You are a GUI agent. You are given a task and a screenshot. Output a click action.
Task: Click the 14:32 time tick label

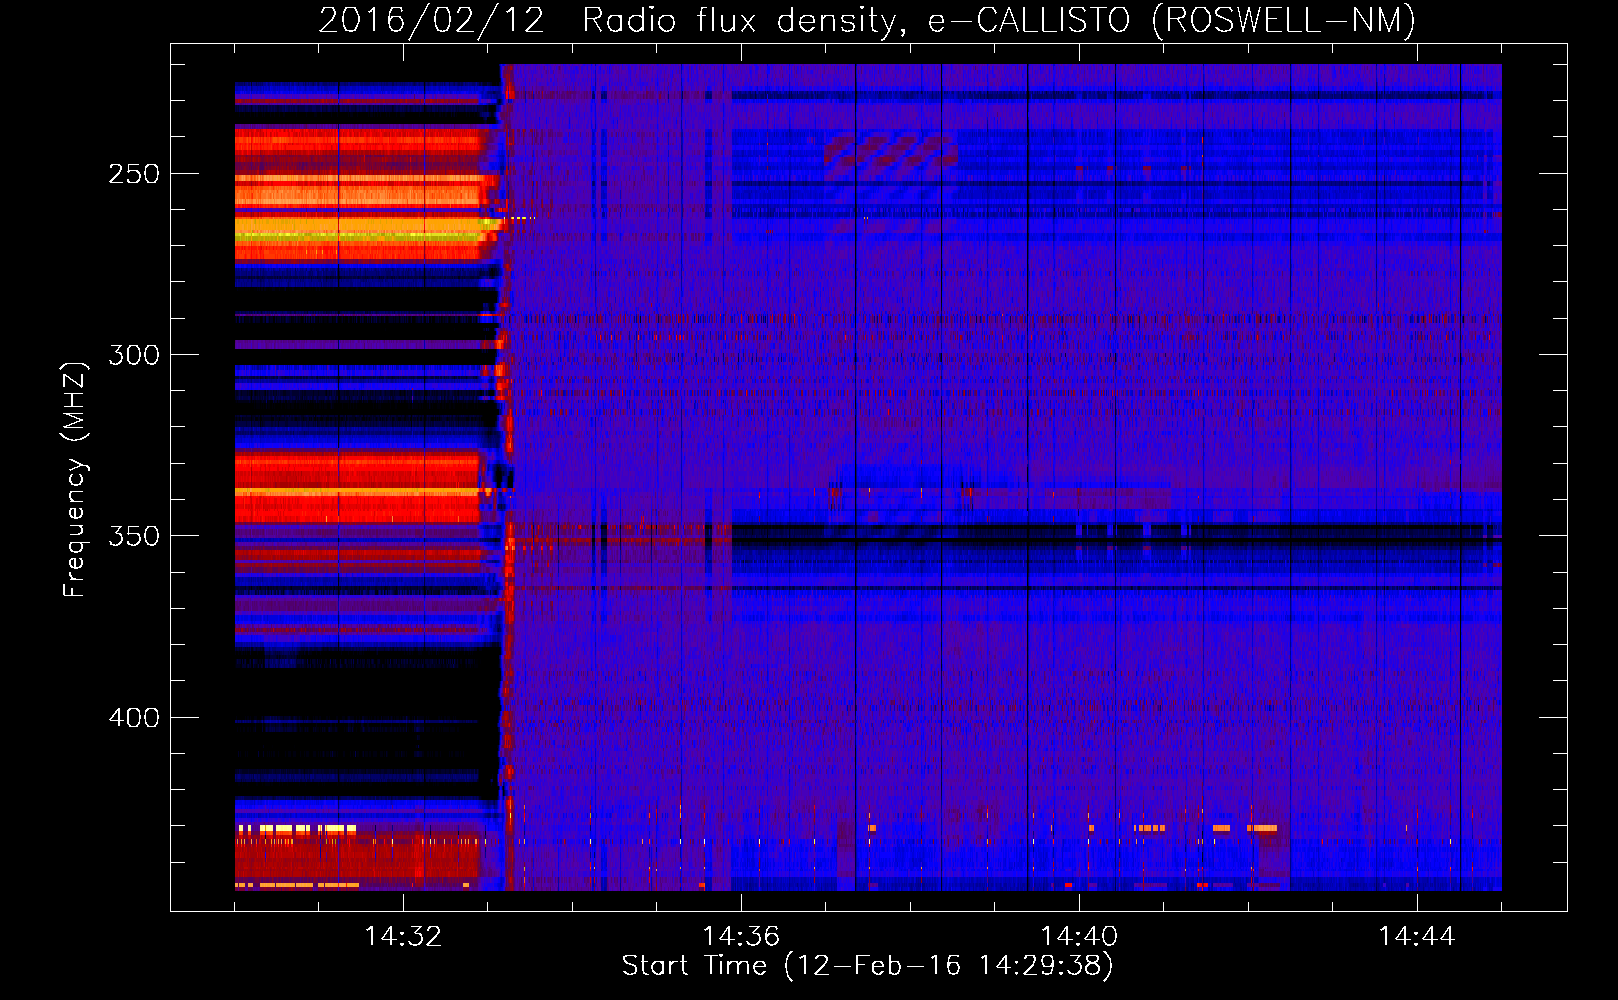pyautogui.click(x=403, y=937)
